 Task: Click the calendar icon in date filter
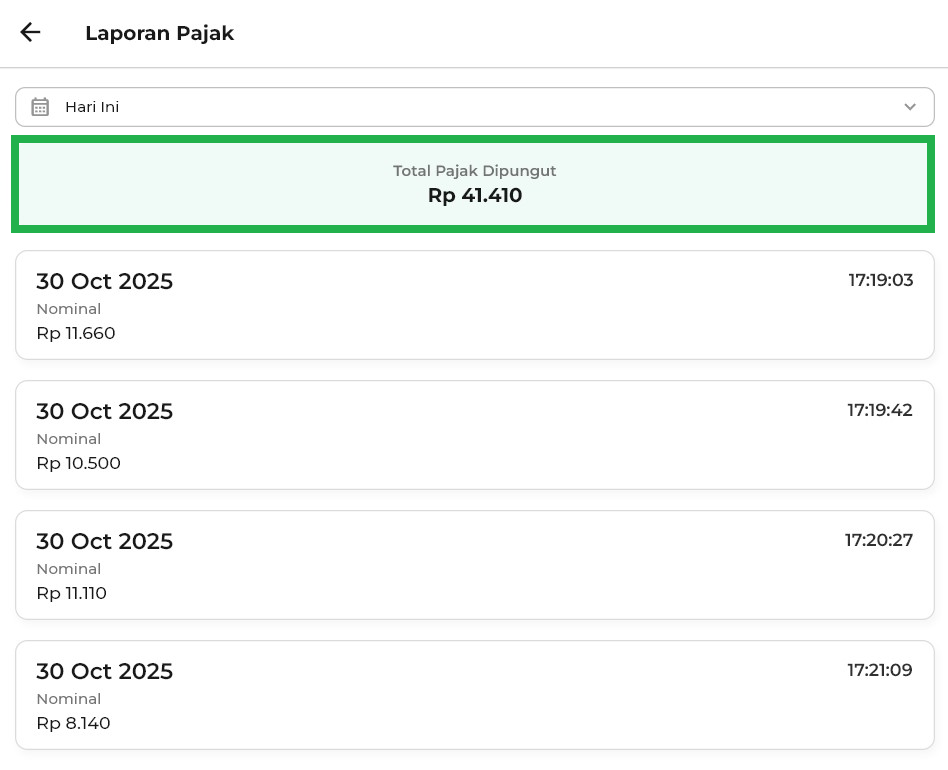pos(40,107)
